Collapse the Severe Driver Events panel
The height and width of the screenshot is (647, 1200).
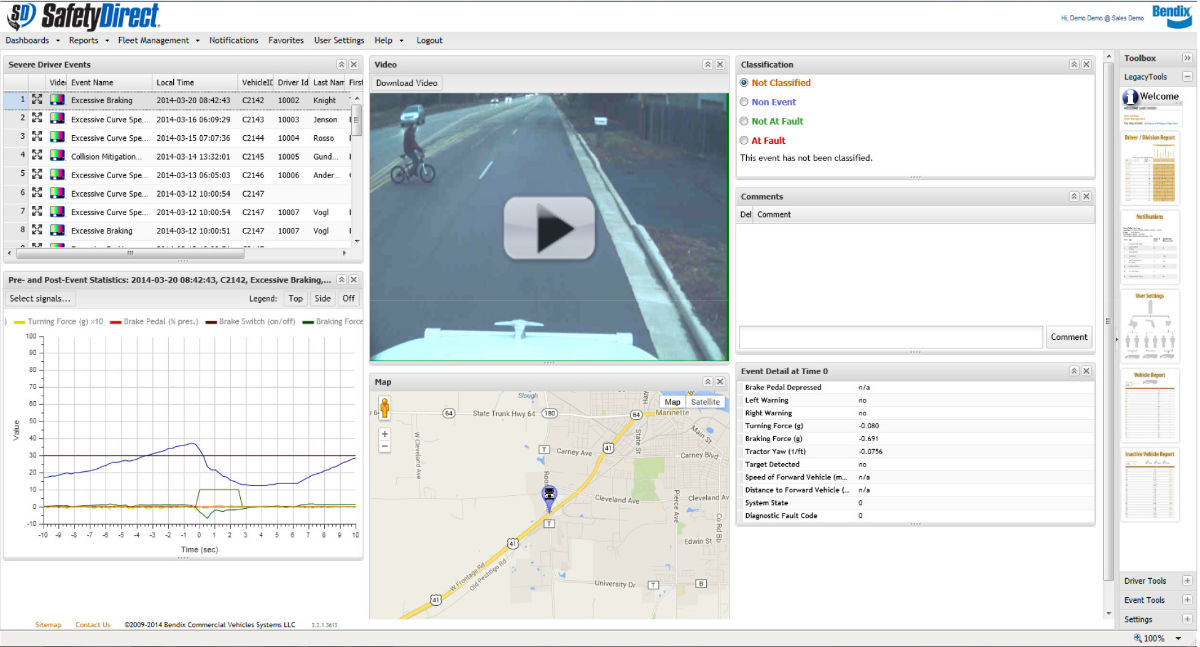pos(343,63)
